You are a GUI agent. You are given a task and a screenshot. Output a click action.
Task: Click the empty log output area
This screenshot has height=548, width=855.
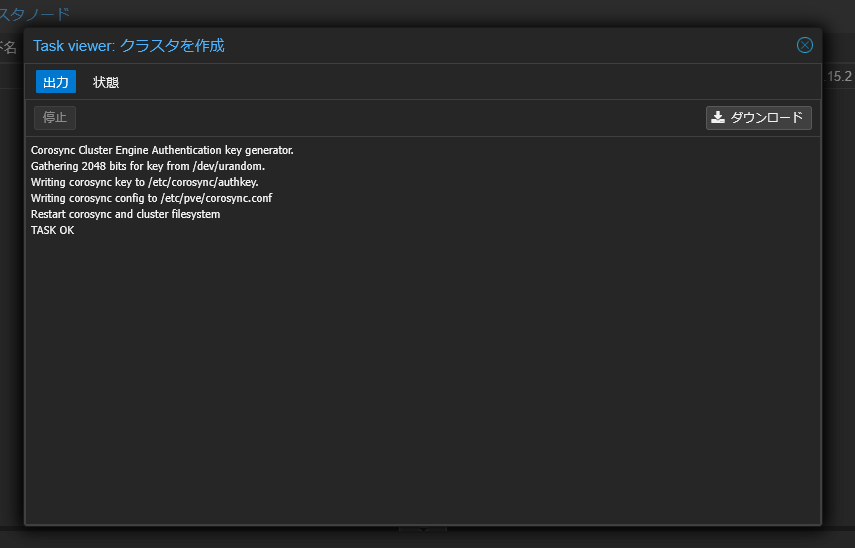coord(423,376)
